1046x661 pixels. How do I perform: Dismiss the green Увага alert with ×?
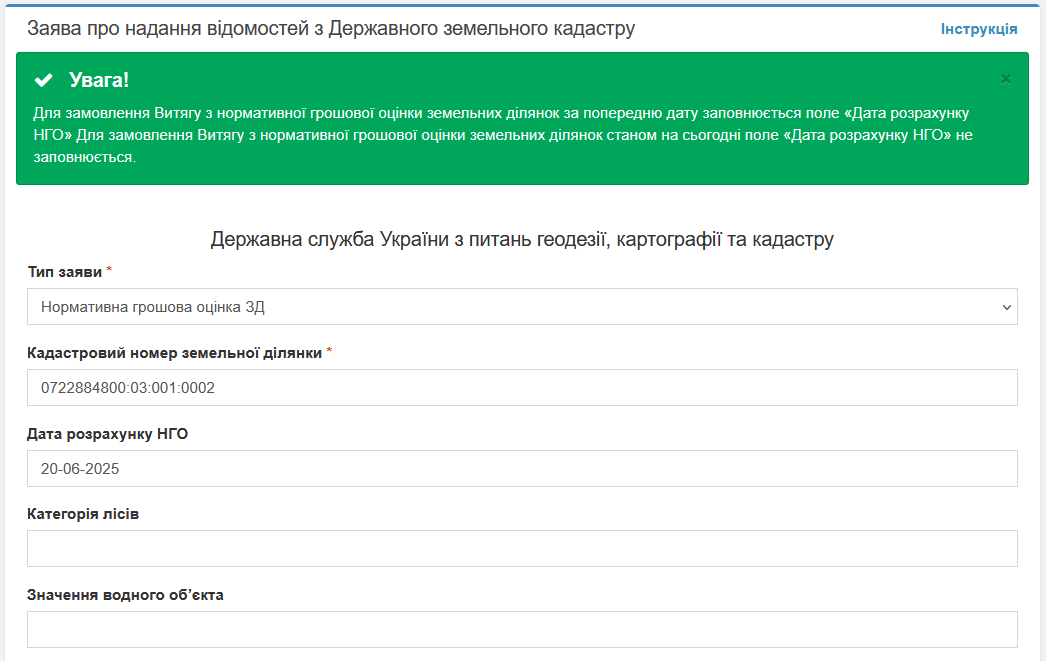point(1006,79)
